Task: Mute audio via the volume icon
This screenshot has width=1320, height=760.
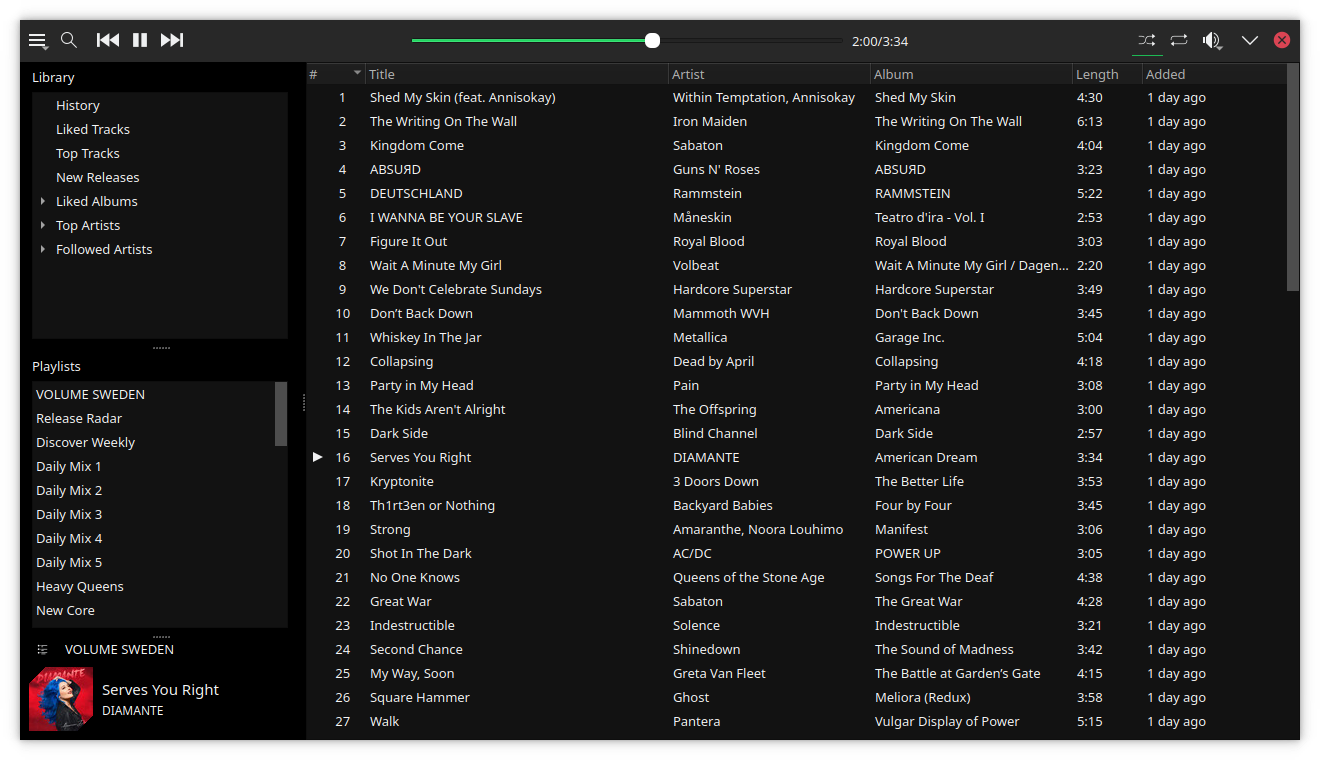Action: [x=1212, y=40]
